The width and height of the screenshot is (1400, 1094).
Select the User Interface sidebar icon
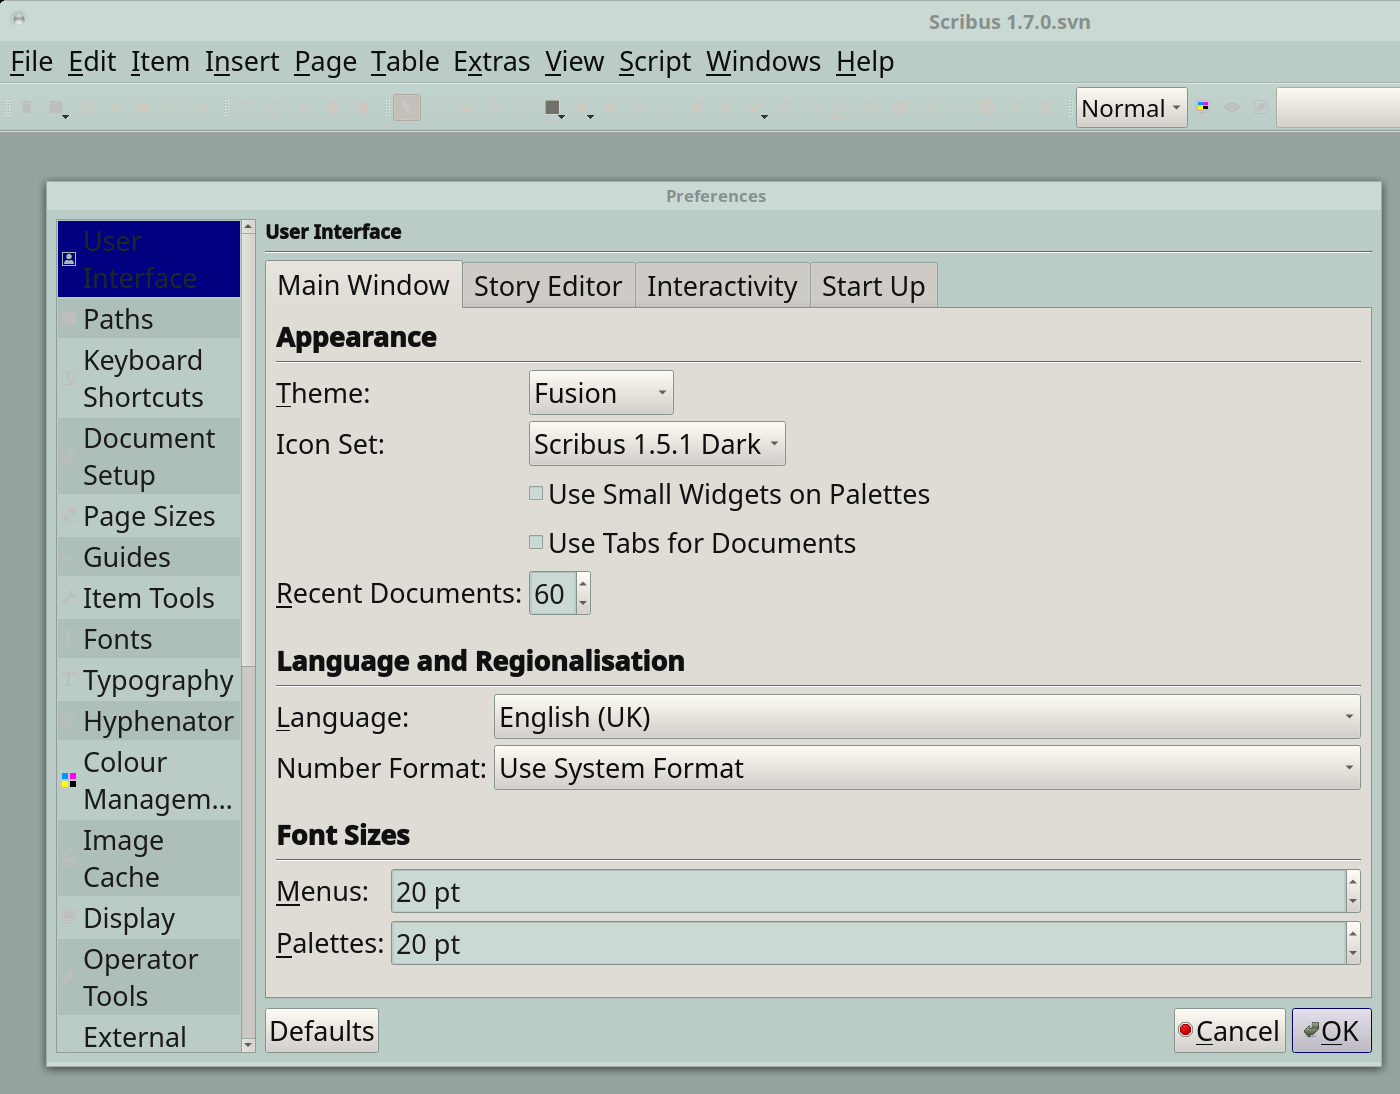[x=69, y=259]
